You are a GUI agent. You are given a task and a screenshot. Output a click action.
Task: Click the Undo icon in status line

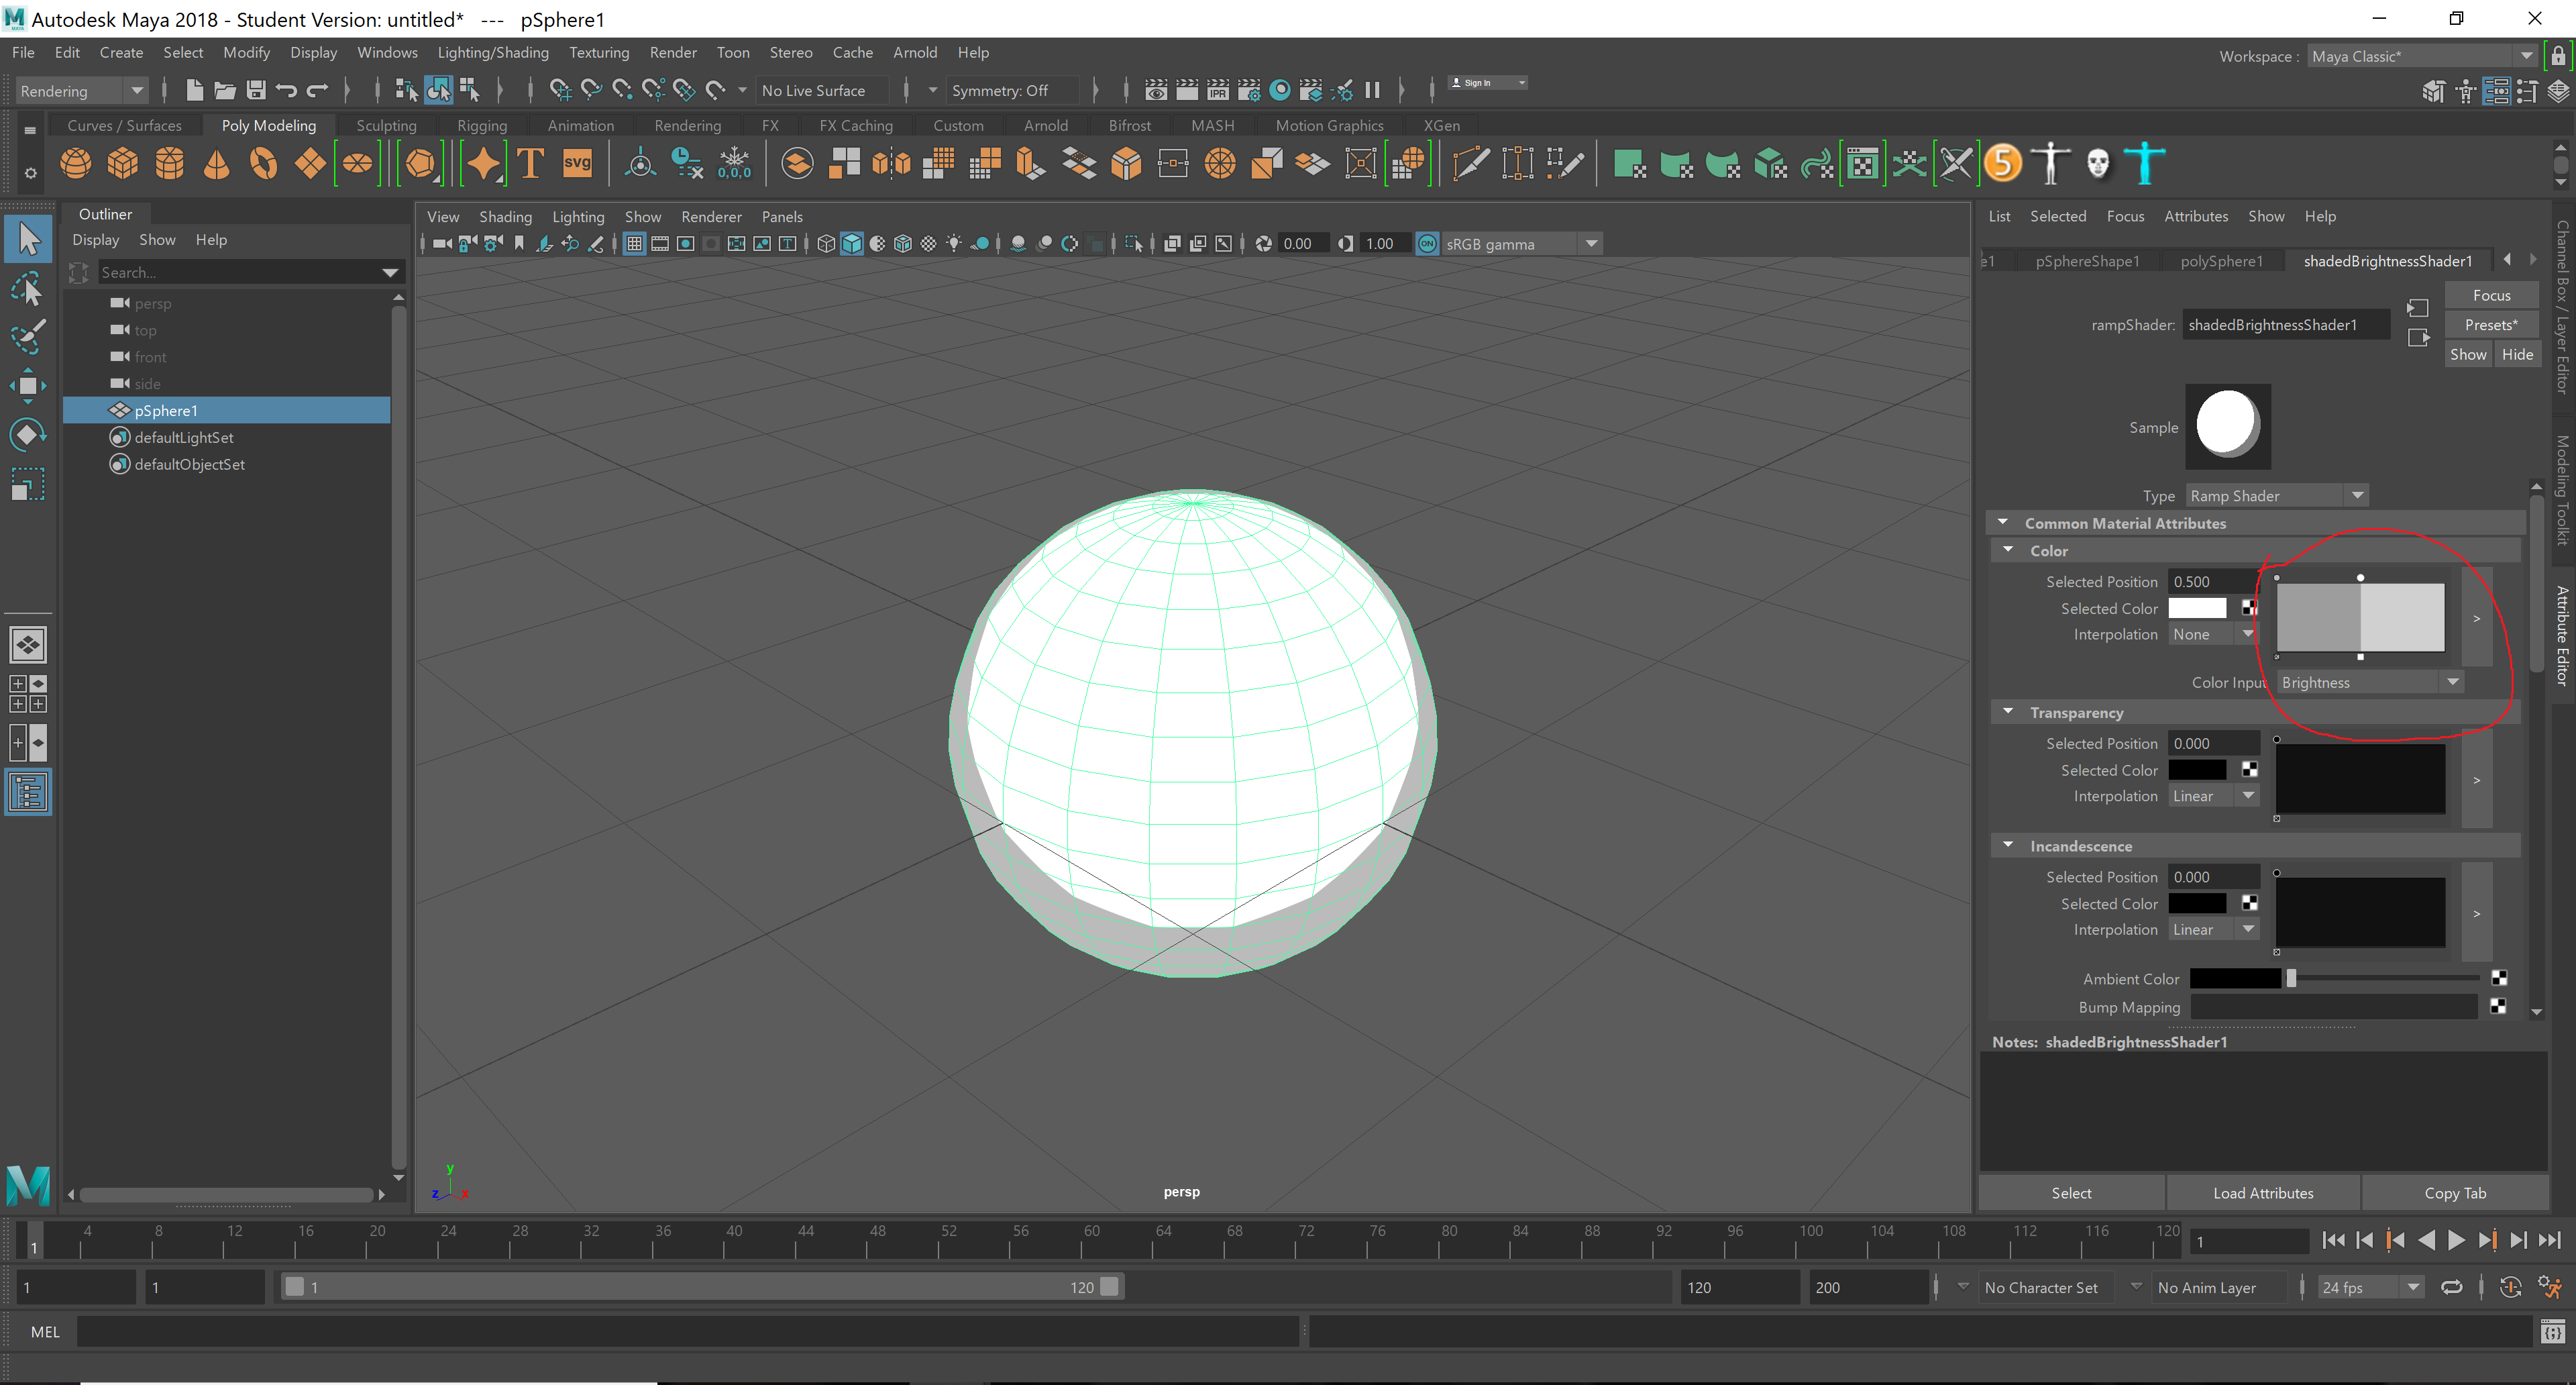point(287,90)
